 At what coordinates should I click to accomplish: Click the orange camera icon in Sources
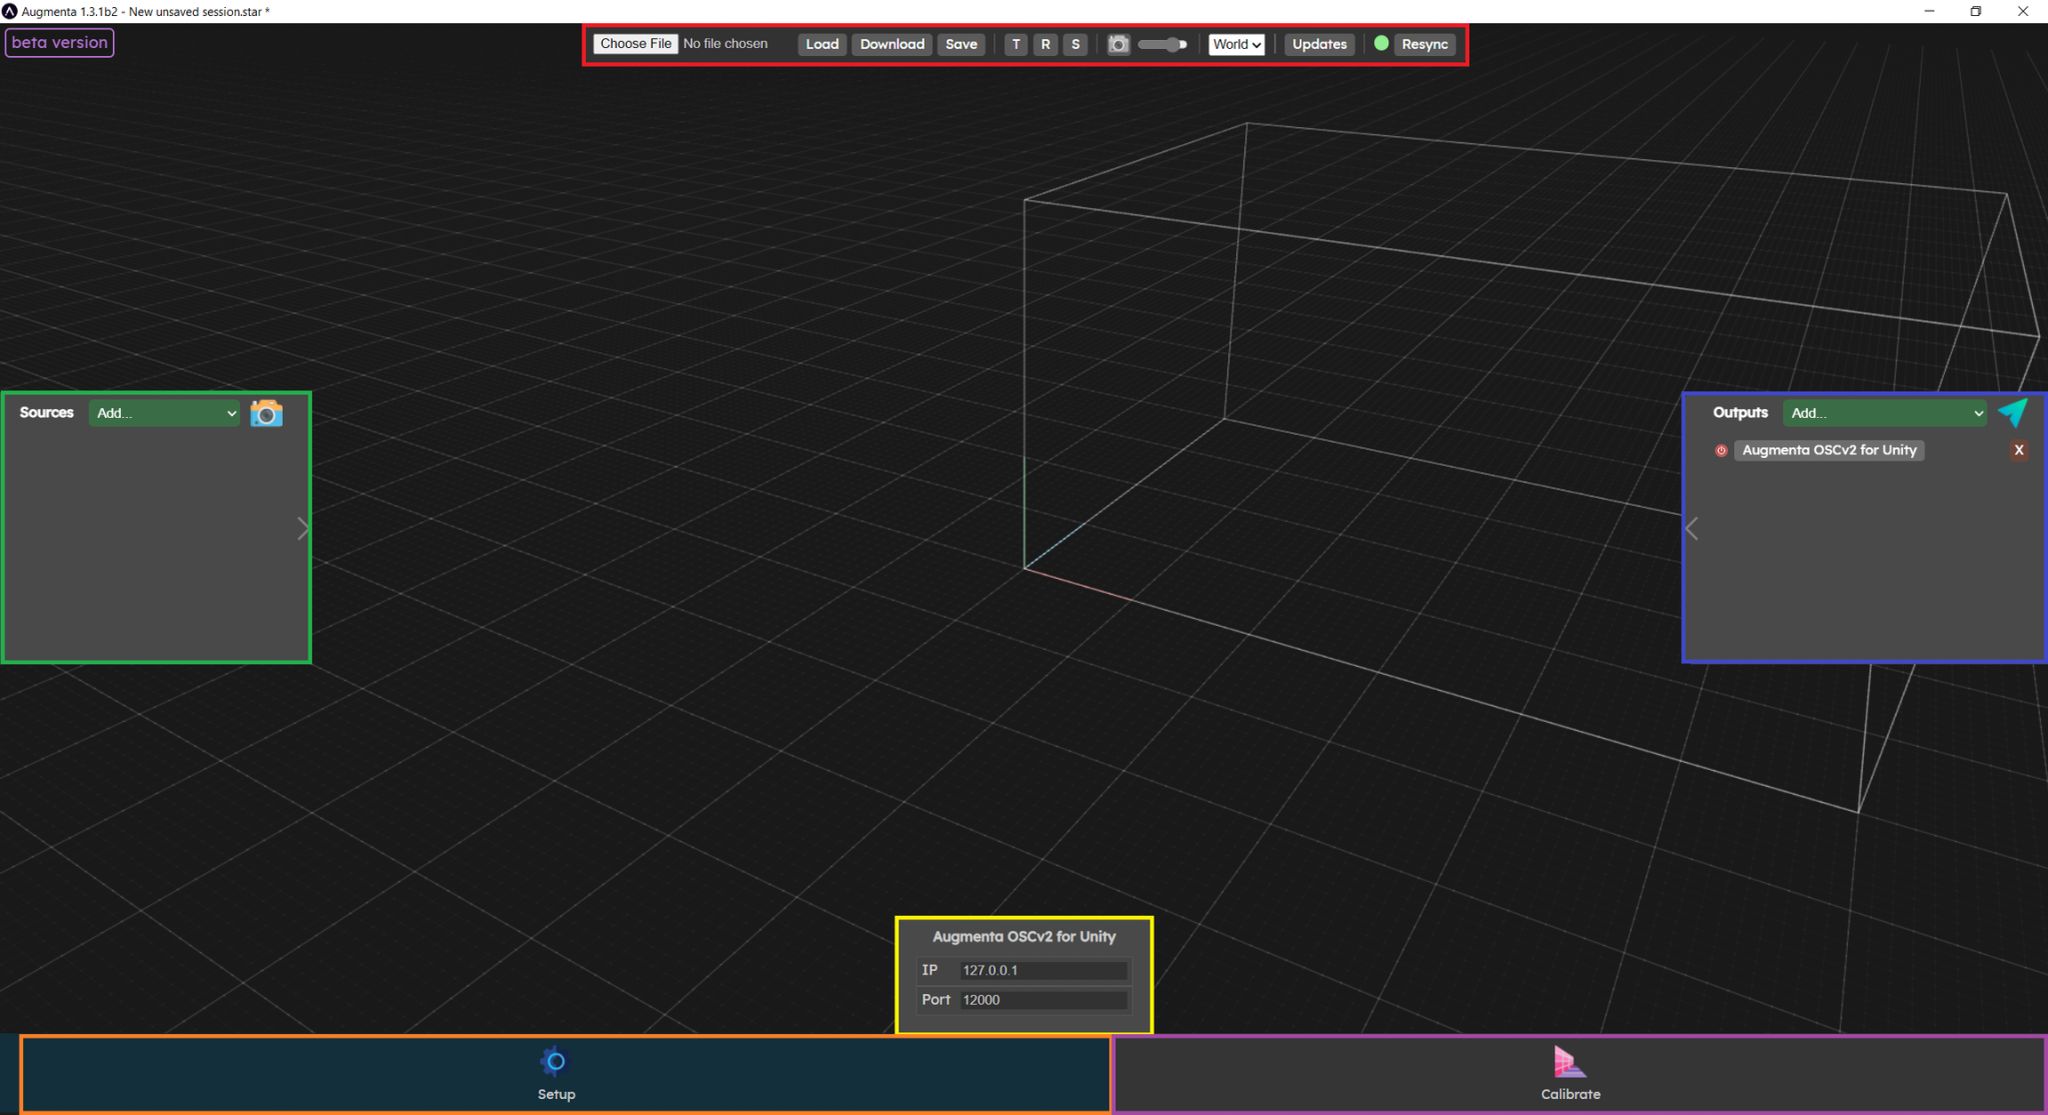pyautogui.click(x=266, y=413)
